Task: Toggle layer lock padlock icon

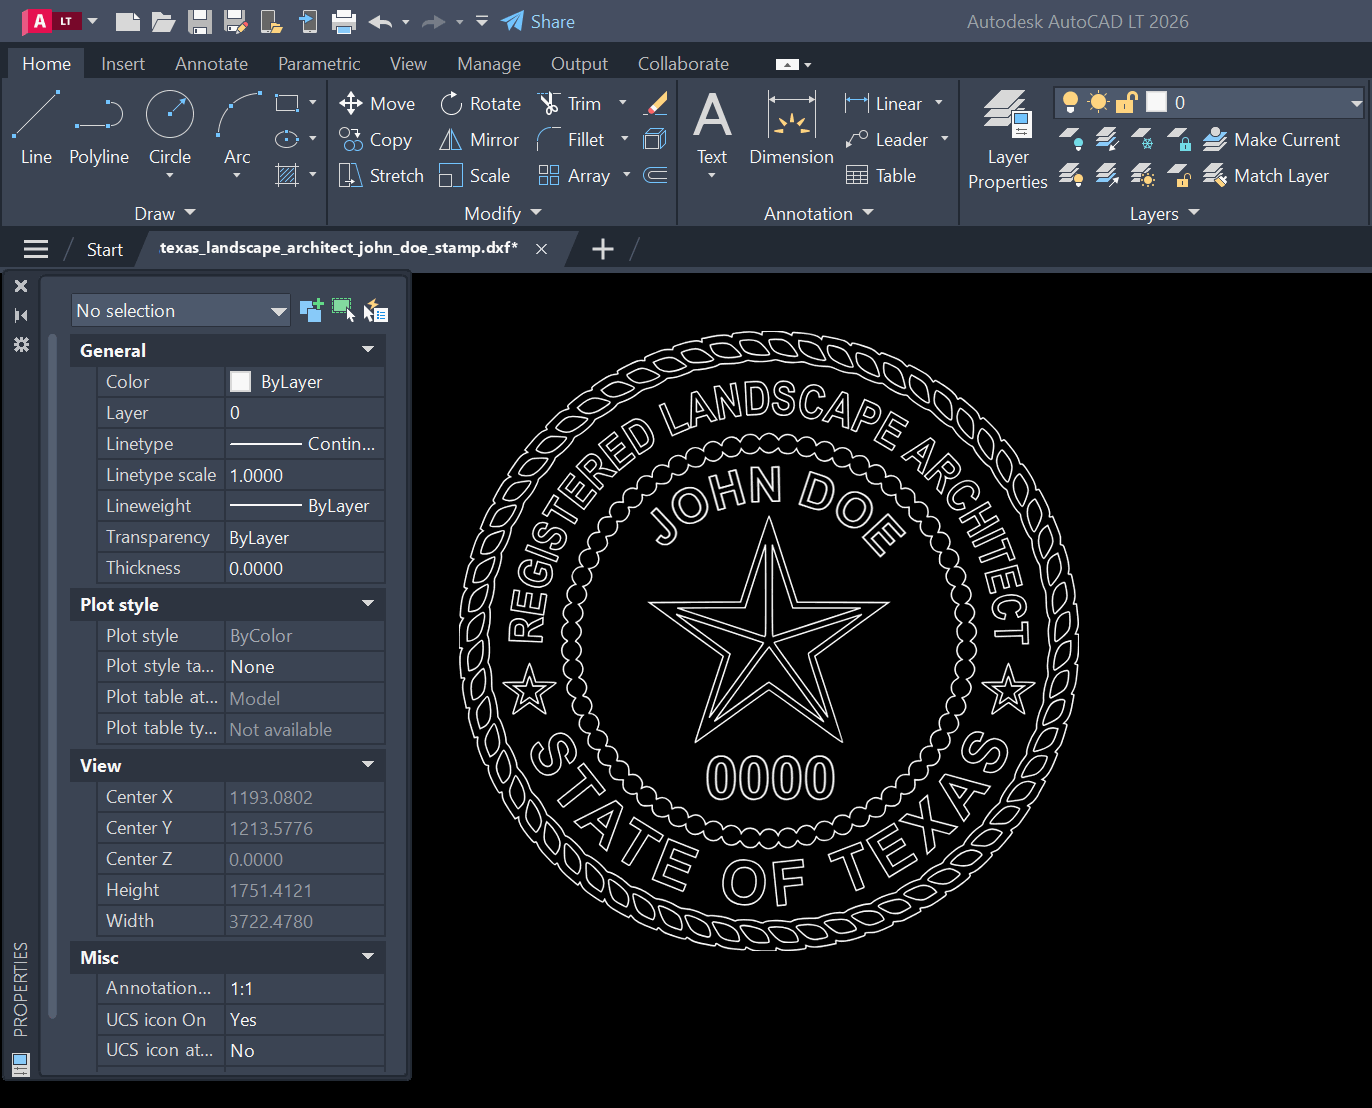Action: (x=1126, y=102)
